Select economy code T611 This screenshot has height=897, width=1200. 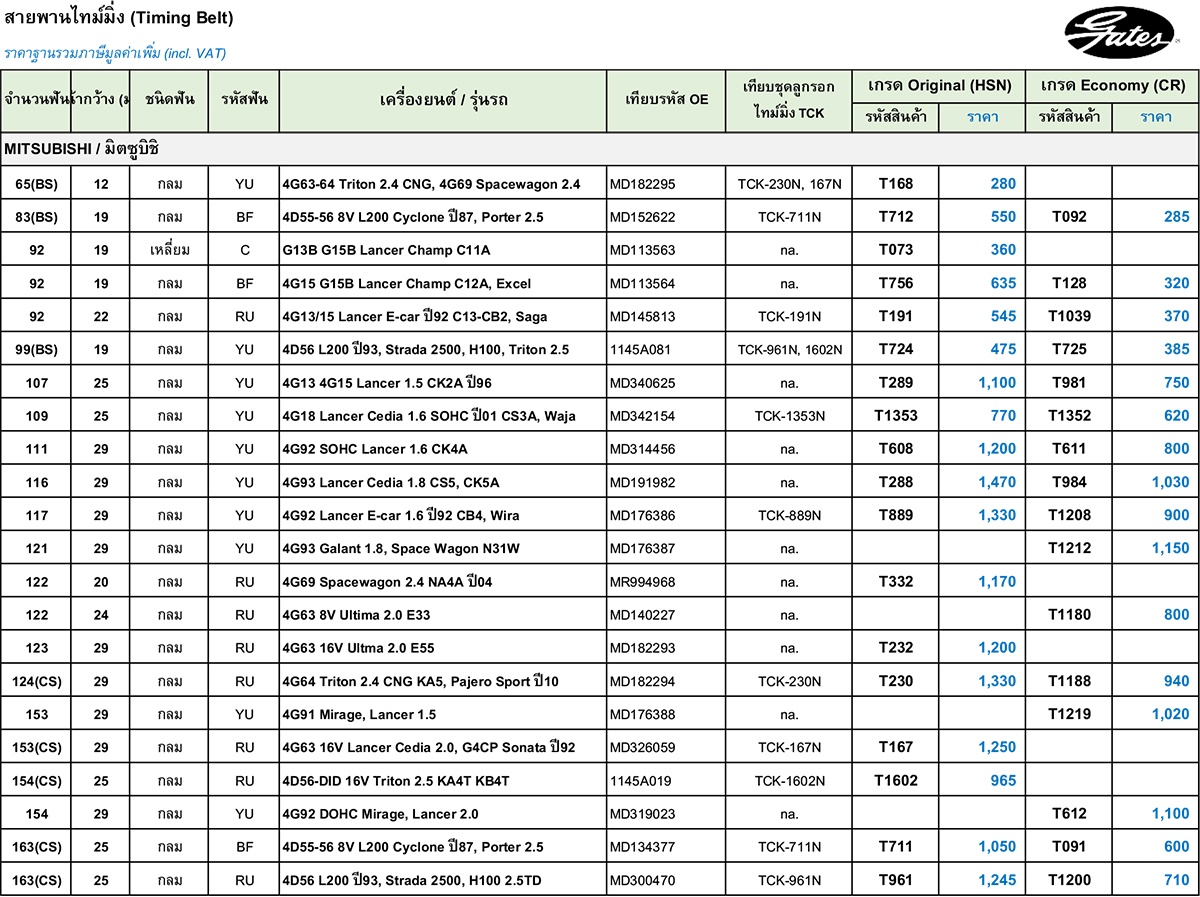(x=1069, y=448)
